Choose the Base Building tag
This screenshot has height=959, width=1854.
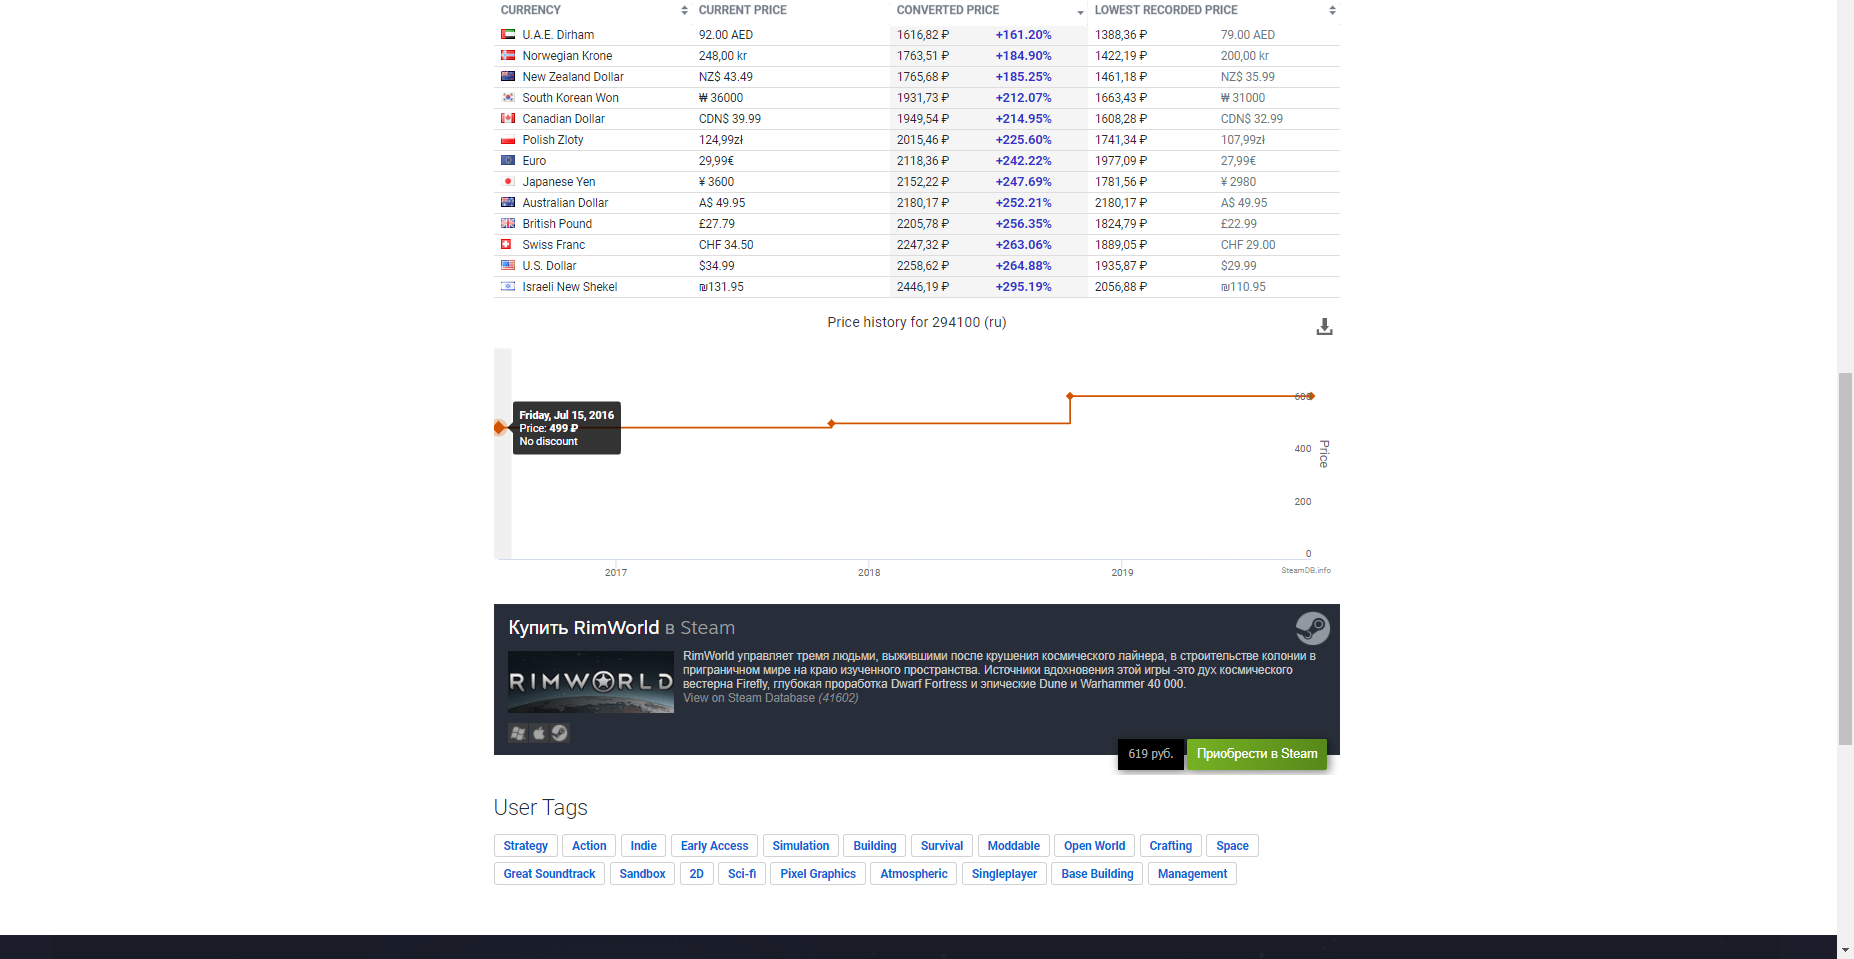pos(1097,874)
